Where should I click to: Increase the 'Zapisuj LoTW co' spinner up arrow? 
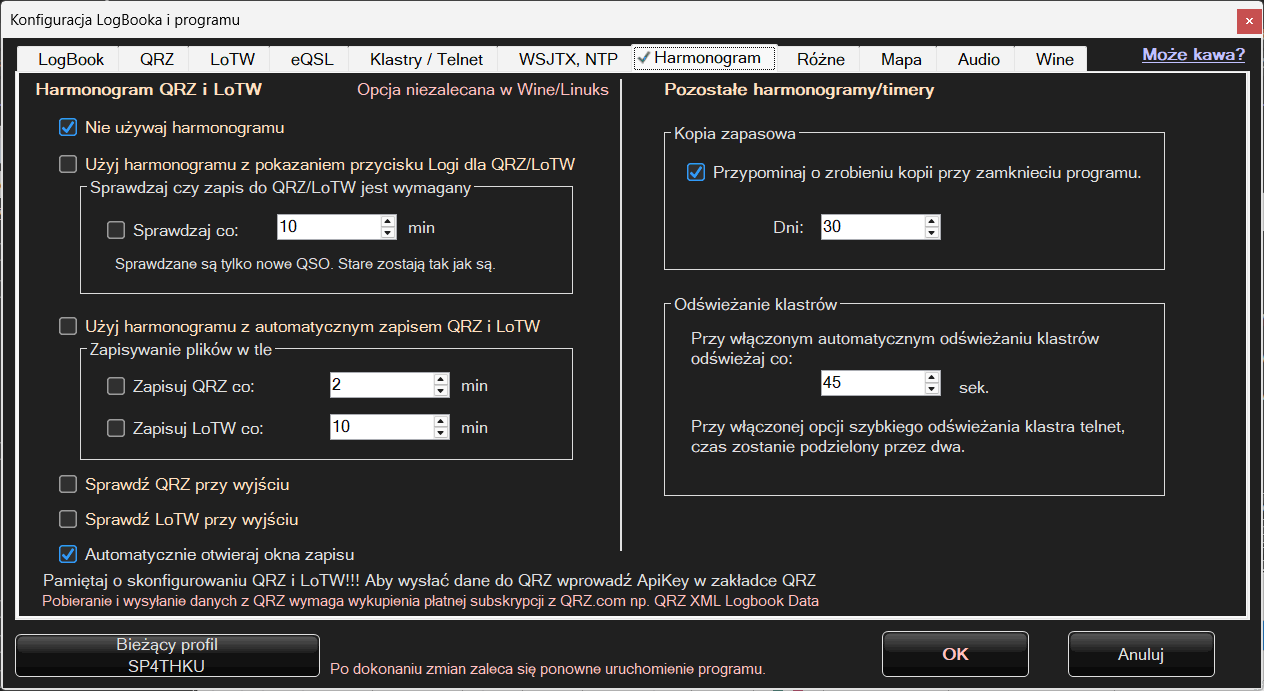(441, 422)
